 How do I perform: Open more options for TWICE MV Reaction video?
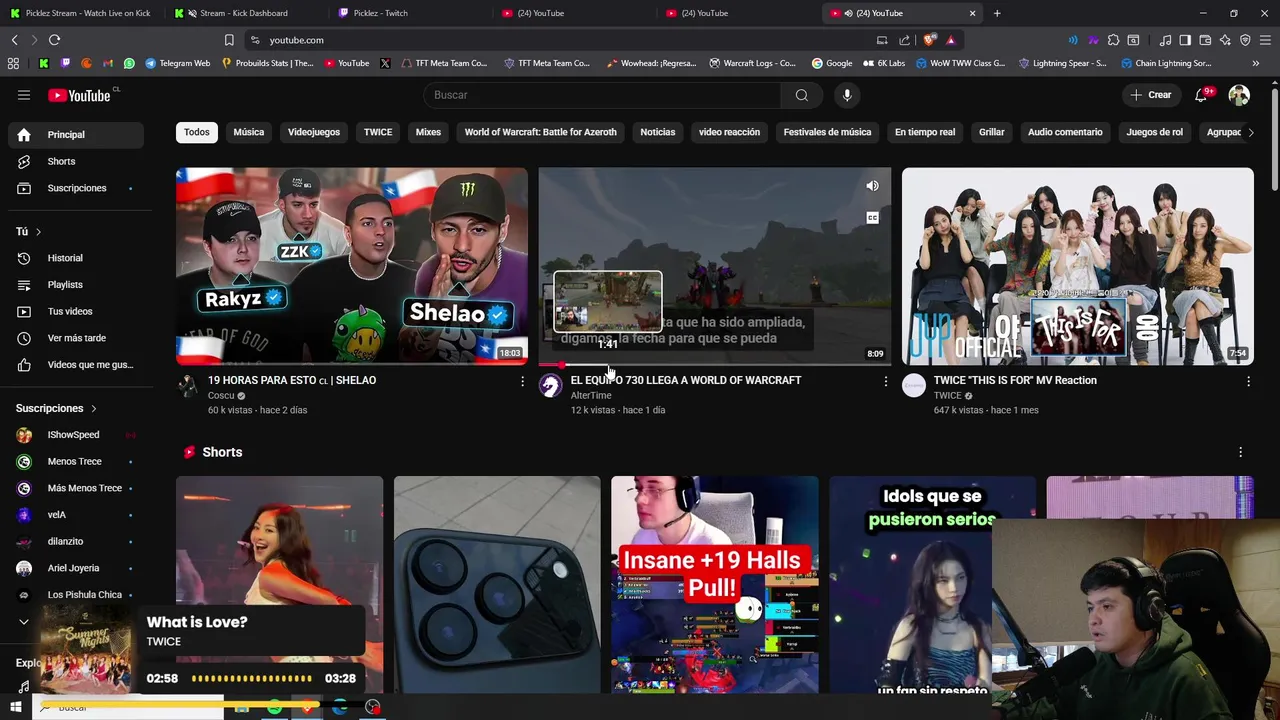tap(1248, 381)
